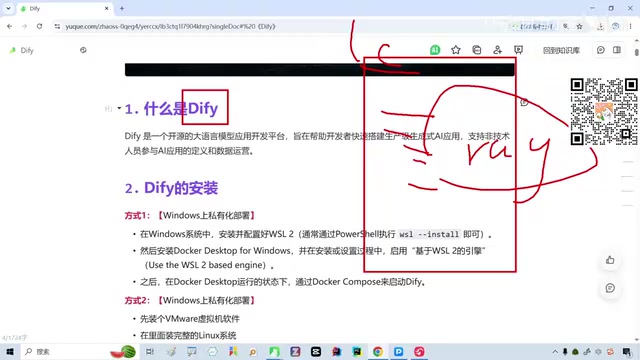Click the QR code image

(604, 111)
